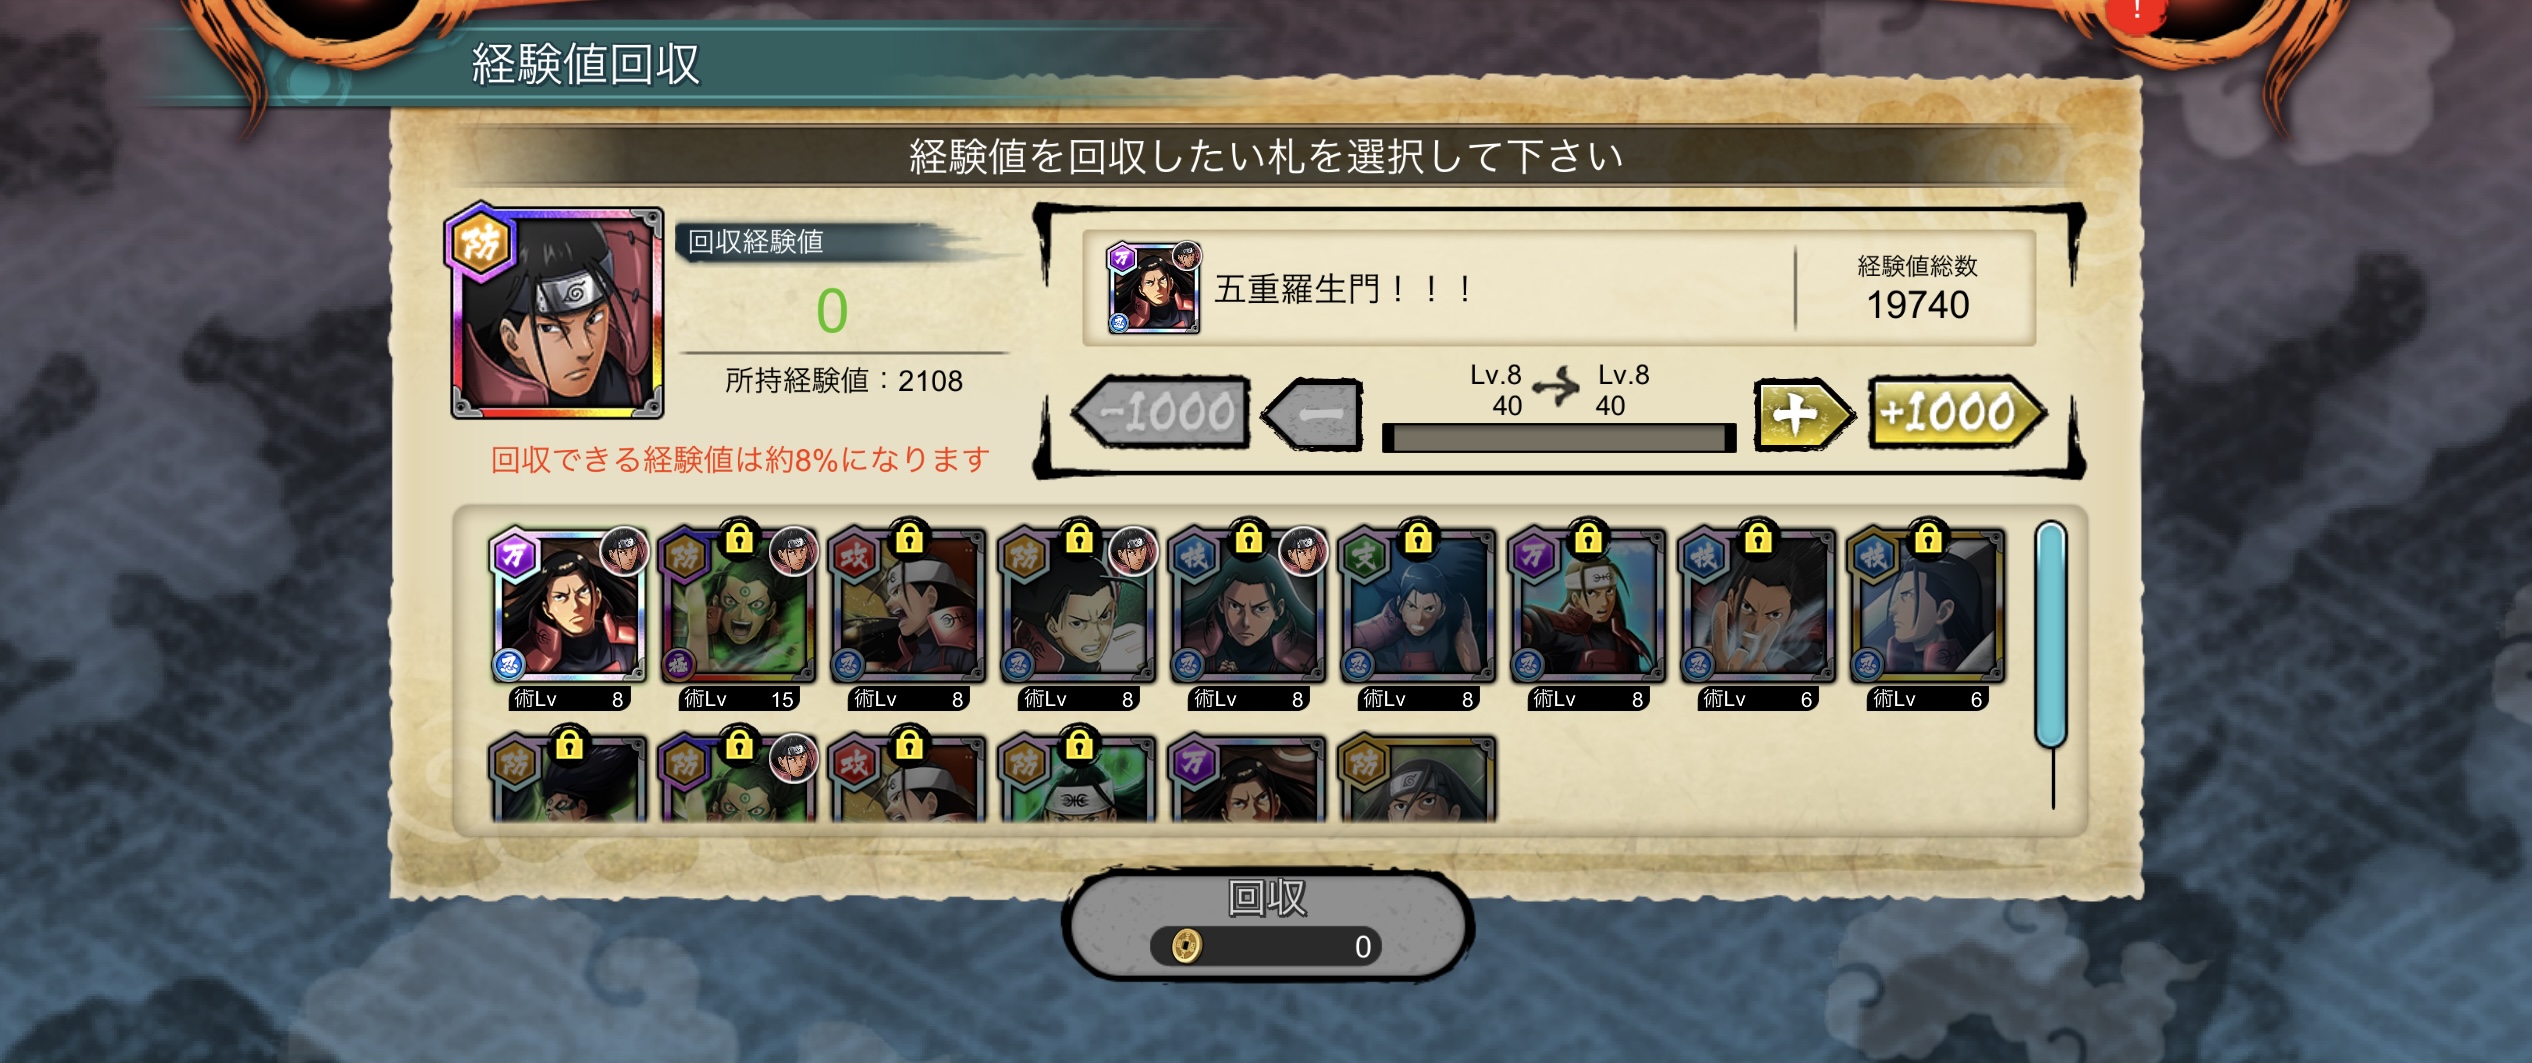This screenshot has height=1063, width=2532.
Task: Select the blue 技 card with 術Lv 8
Action: coord(1248,606)
